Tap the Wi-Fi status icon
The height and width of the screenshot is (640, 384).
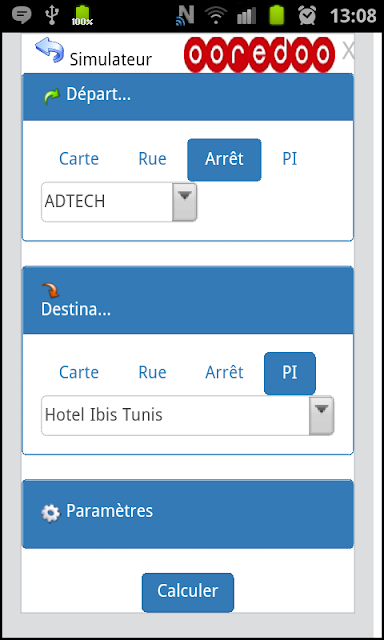click(x=215, y=16)
